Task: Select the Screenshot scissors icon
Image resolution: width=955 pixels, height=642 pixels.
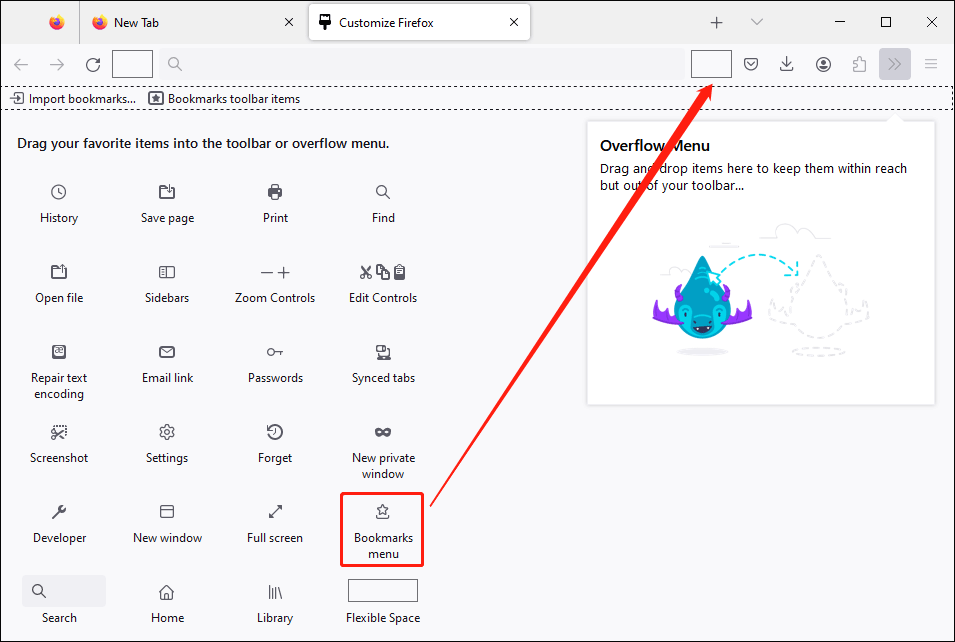Action: pyautogui.click(x=59, y=432)
